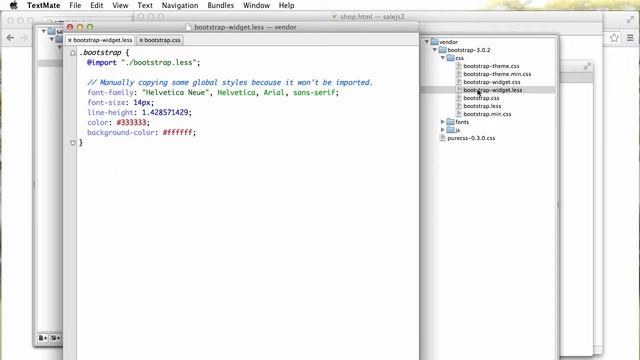The width and height of the screenshot is (640, 360).
Task: Open the View menu
Action: 120,5
